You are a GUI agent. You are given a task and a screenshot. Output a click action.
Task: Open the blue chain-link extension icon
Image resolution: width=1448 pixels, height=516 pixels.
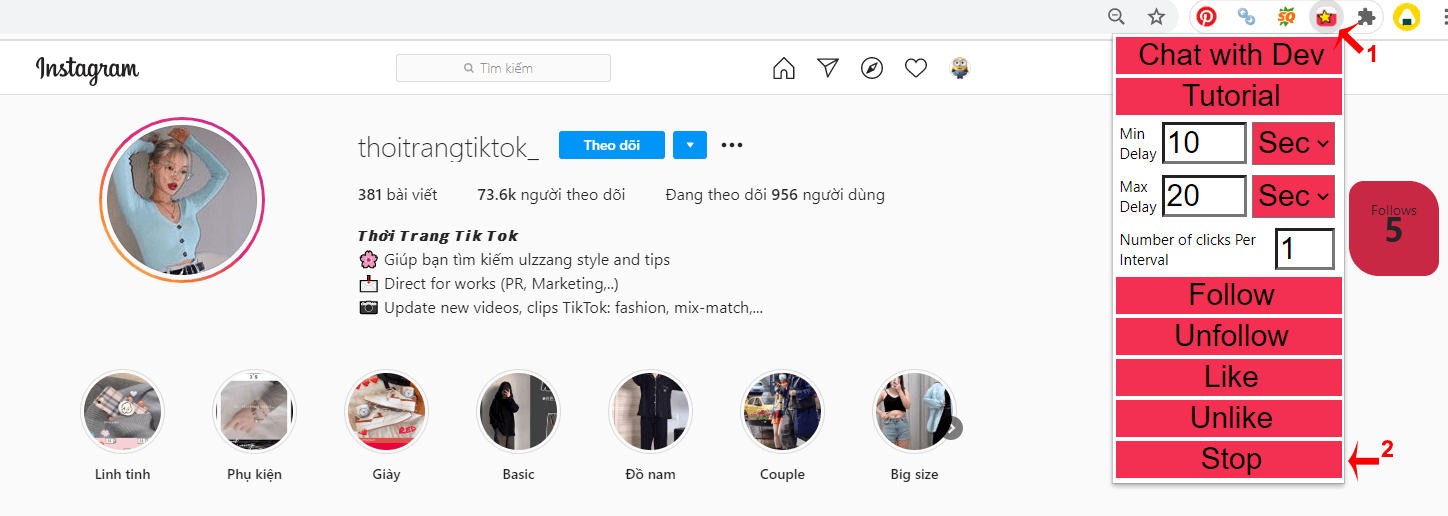pyautogui.click(x=1246, y=16)
